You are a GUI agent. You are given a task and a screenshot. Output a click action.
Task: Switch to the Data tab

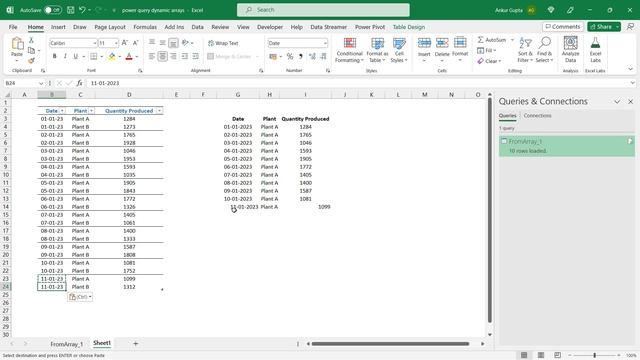tap(197, 27)
